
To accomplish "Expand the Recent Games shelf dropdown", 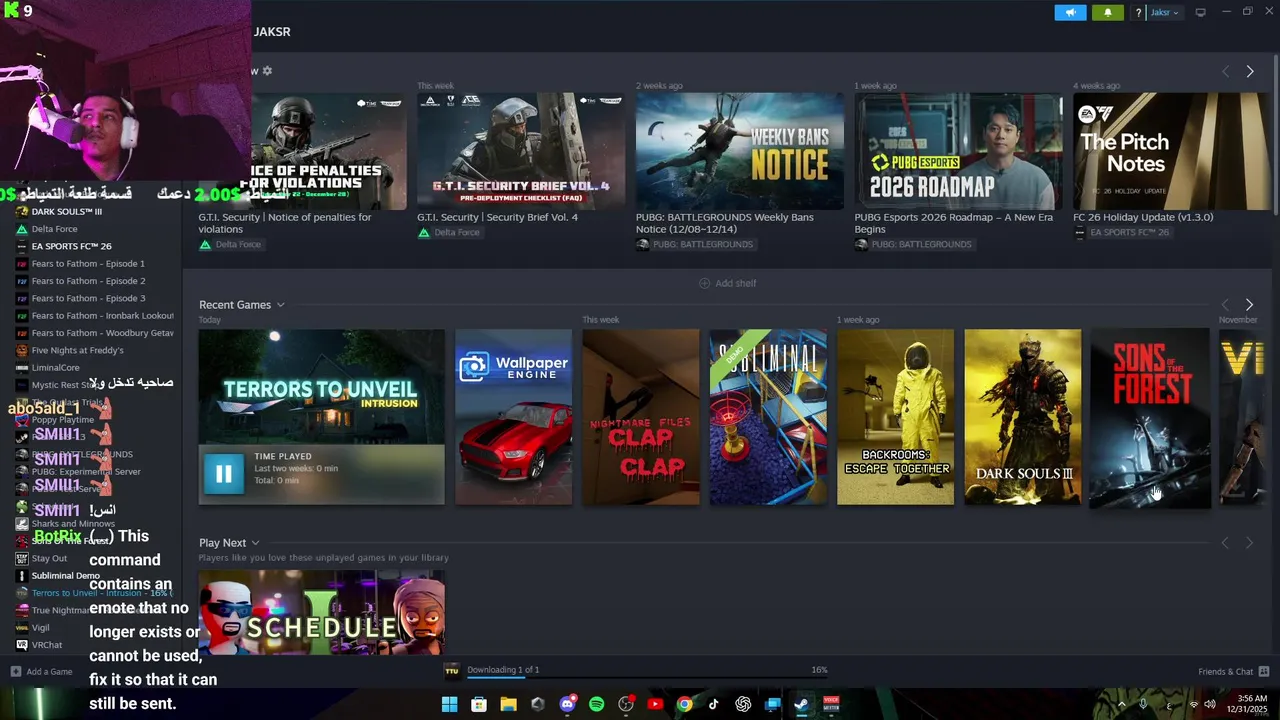I will pos(280,305).
